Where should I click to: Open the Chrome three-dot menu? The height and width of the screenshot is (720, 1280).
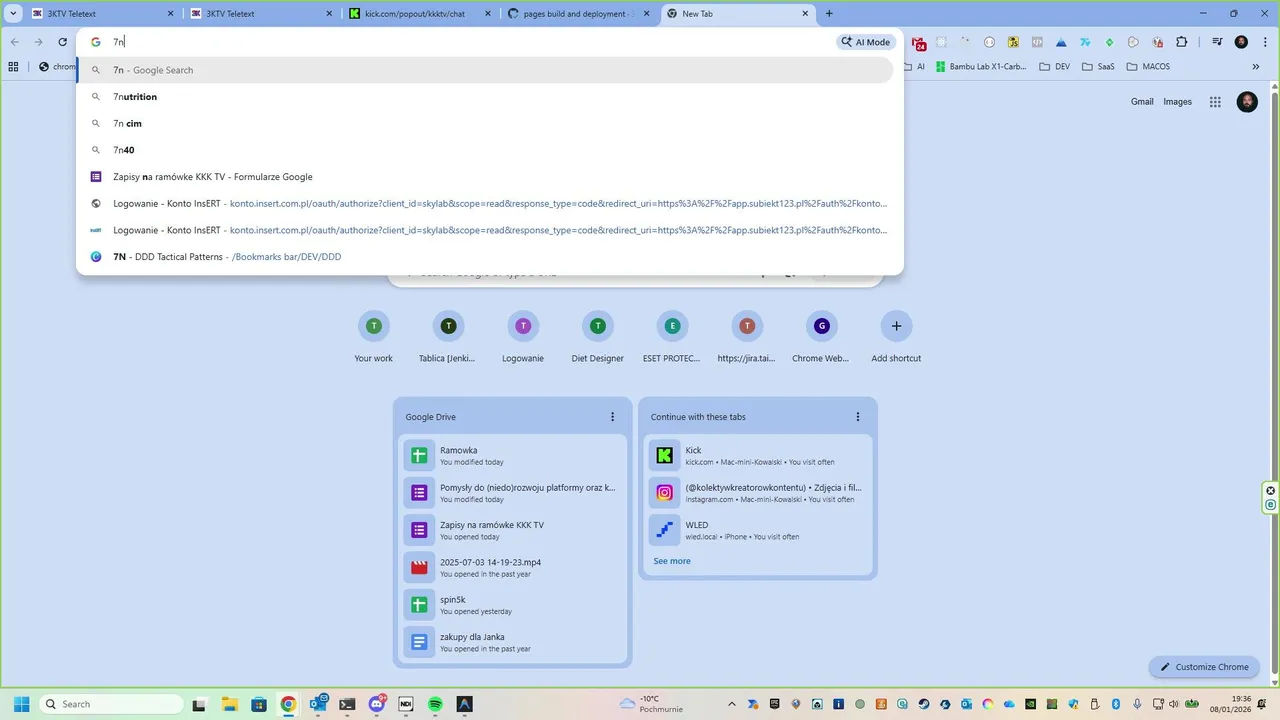tap(1264, 42)
